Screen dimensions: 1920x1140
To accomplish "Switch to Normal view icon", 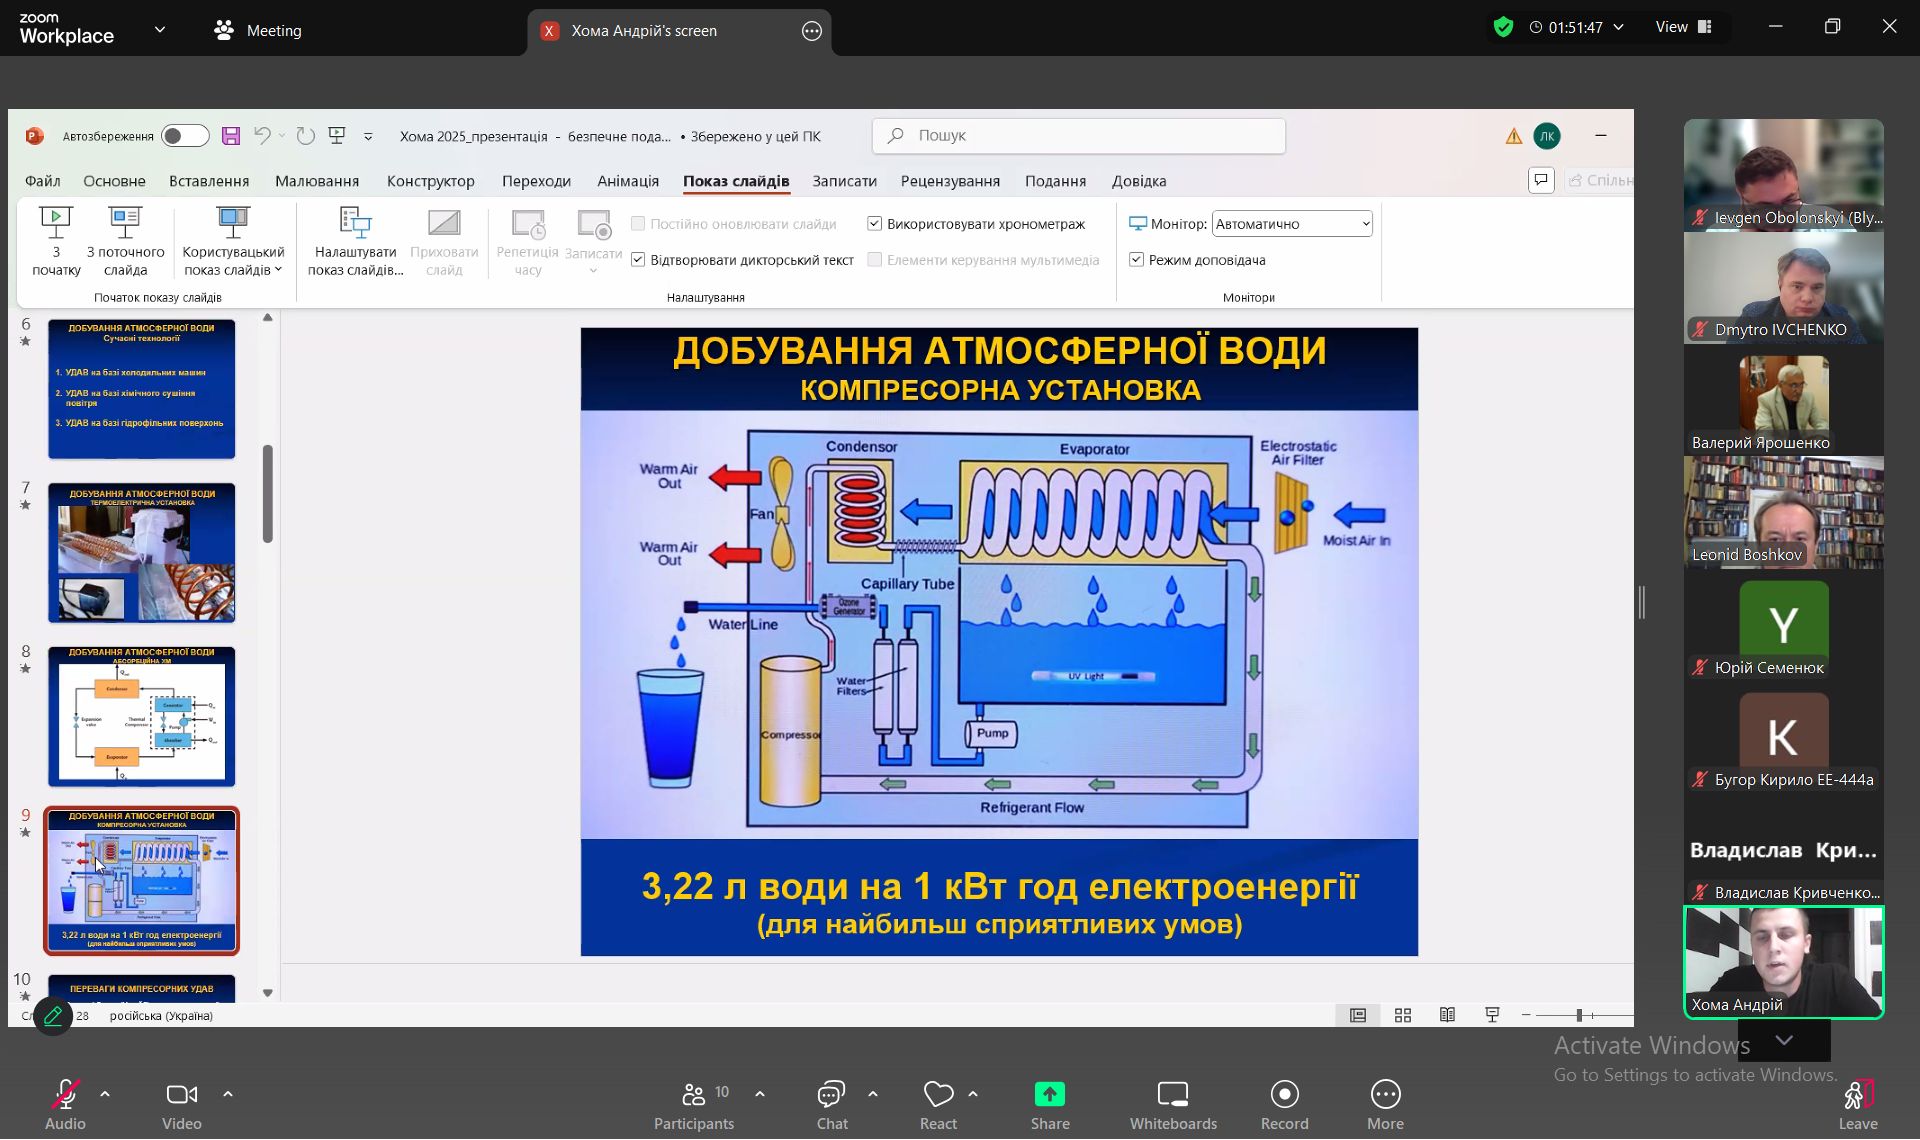I will [1357, 1015].
